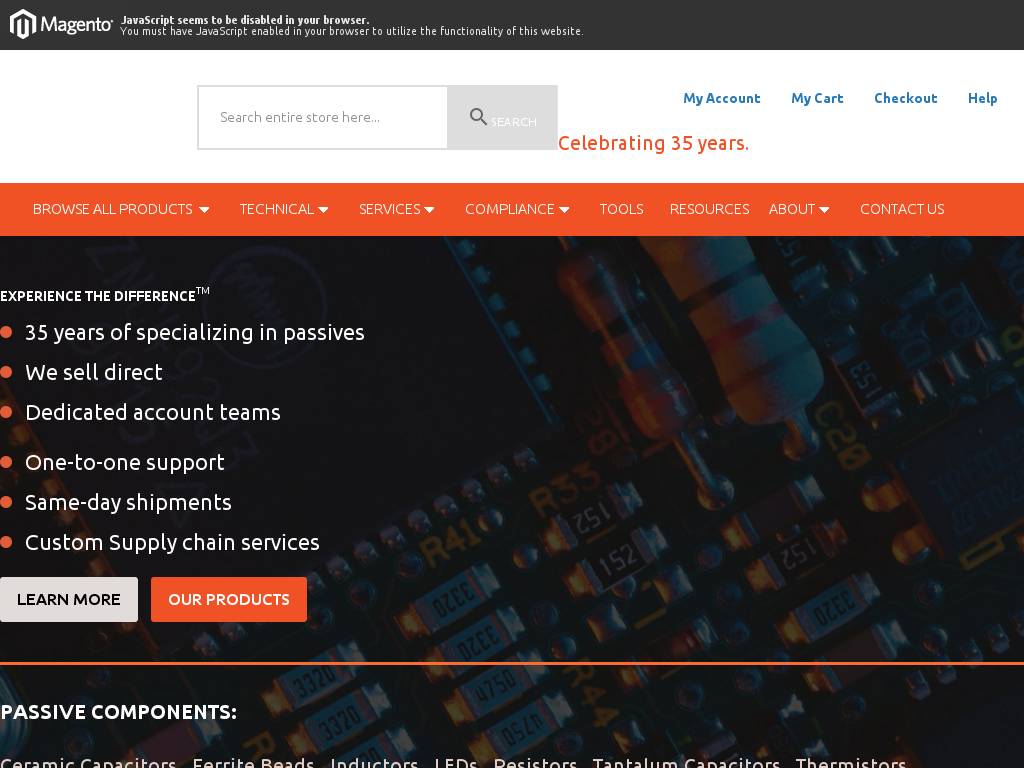Expand the Compliance menu arrow
This screenshot has height=768, width=1024.
564,210
